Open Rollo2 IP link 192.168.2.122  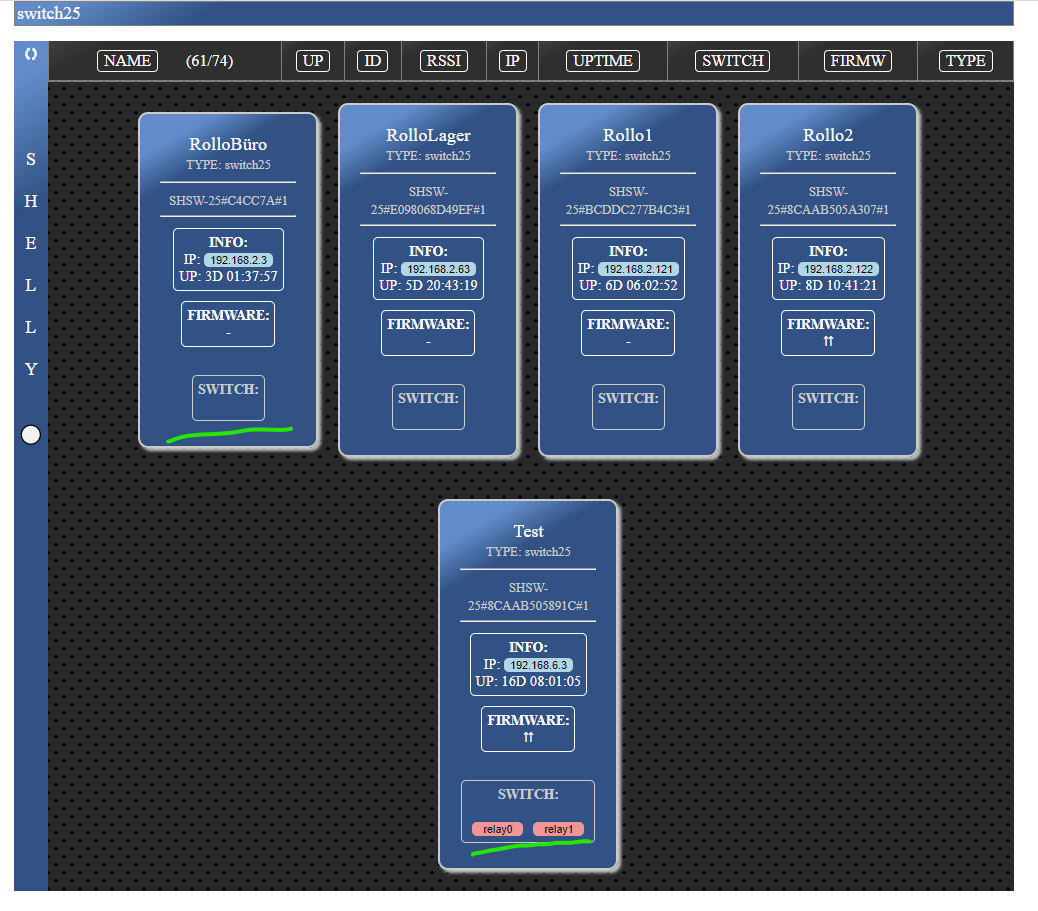click(x=838, y=269)
